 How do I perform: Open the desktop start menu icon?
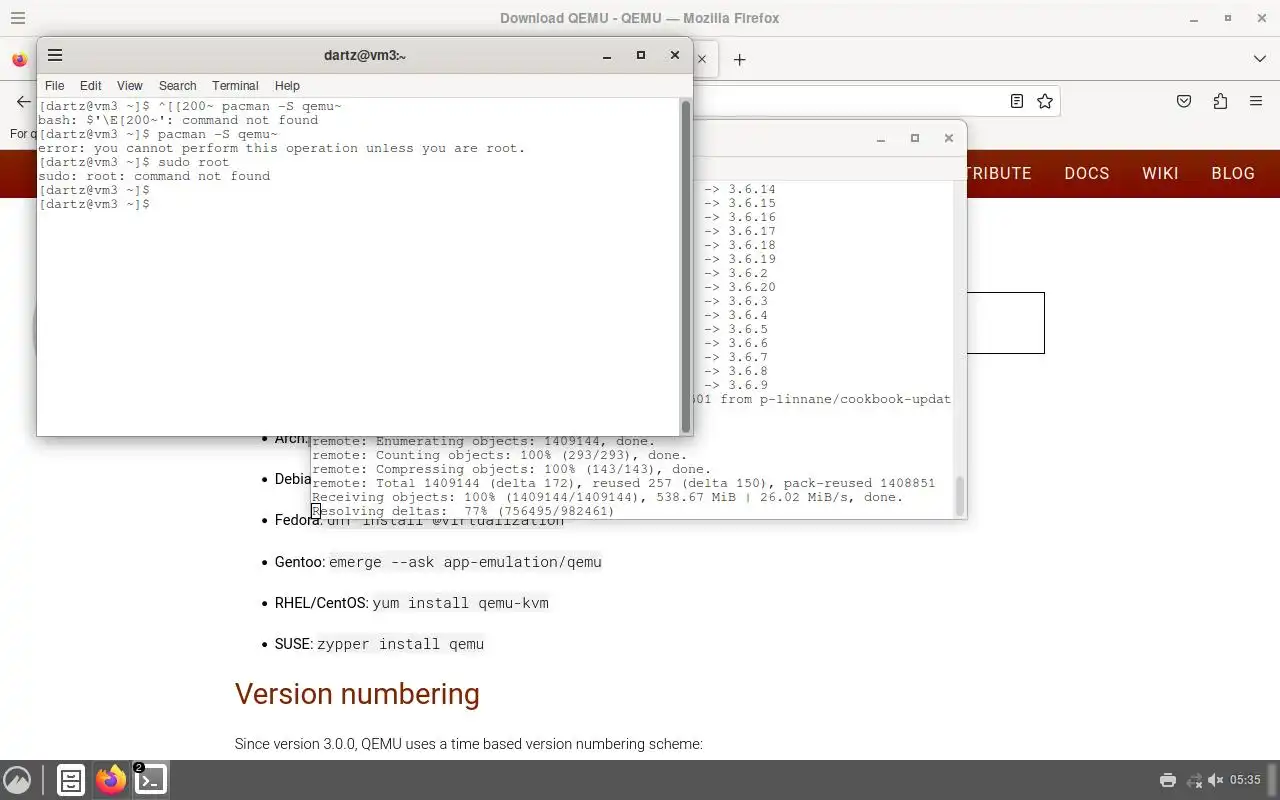coord(17,780)
